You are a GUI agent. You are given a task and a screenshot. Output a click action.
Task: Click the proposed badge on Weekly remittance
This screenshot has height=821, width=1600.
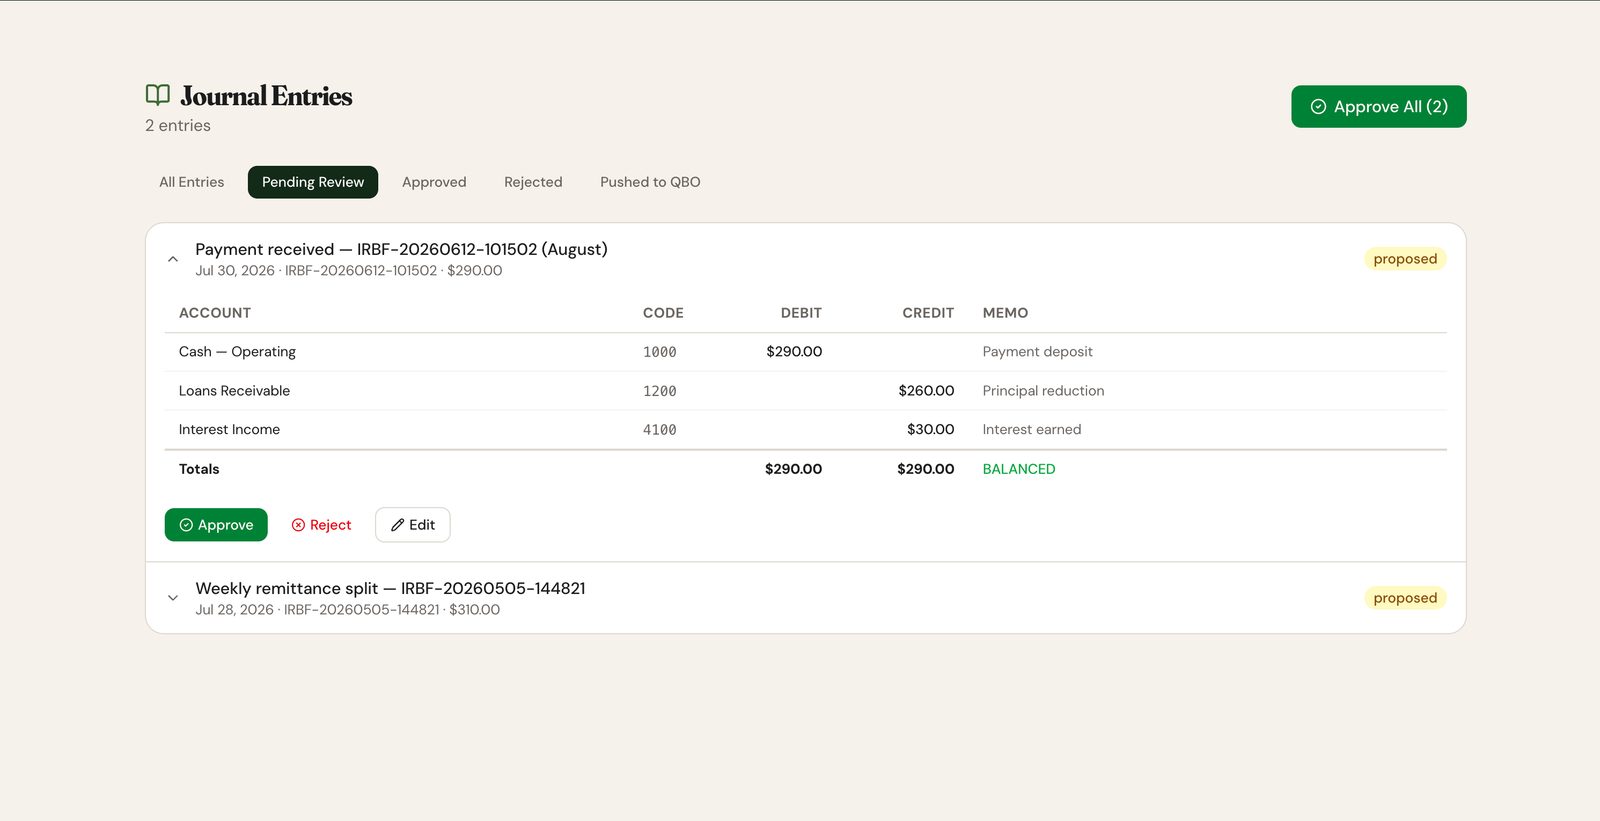point(1405,598)
